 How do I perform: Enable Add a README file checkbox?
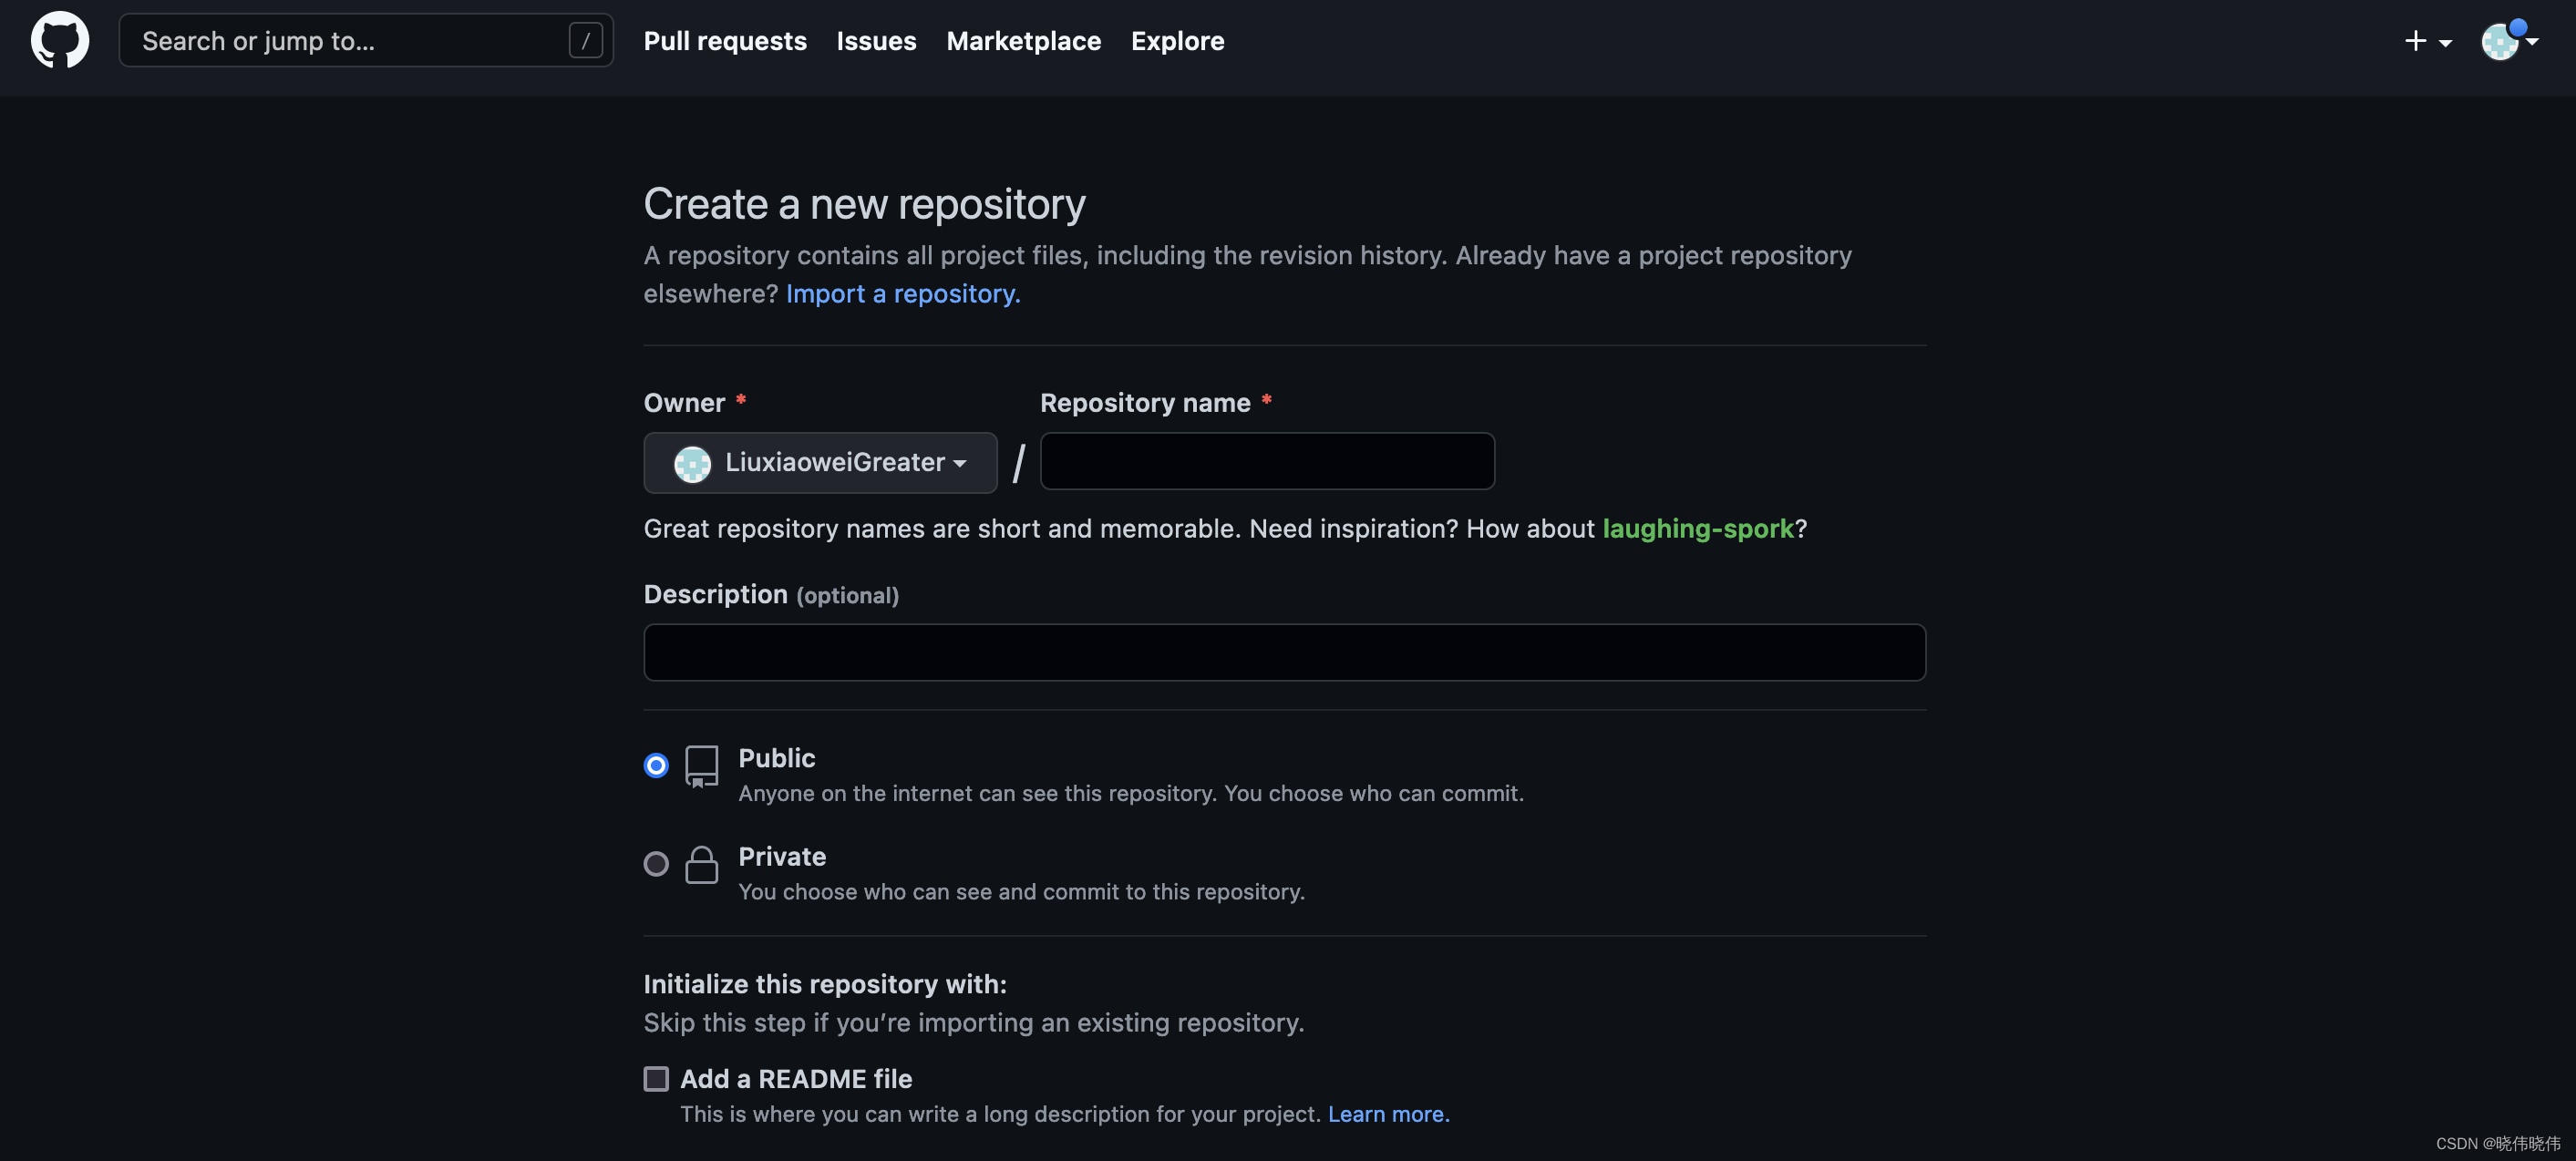(656, 1078)
